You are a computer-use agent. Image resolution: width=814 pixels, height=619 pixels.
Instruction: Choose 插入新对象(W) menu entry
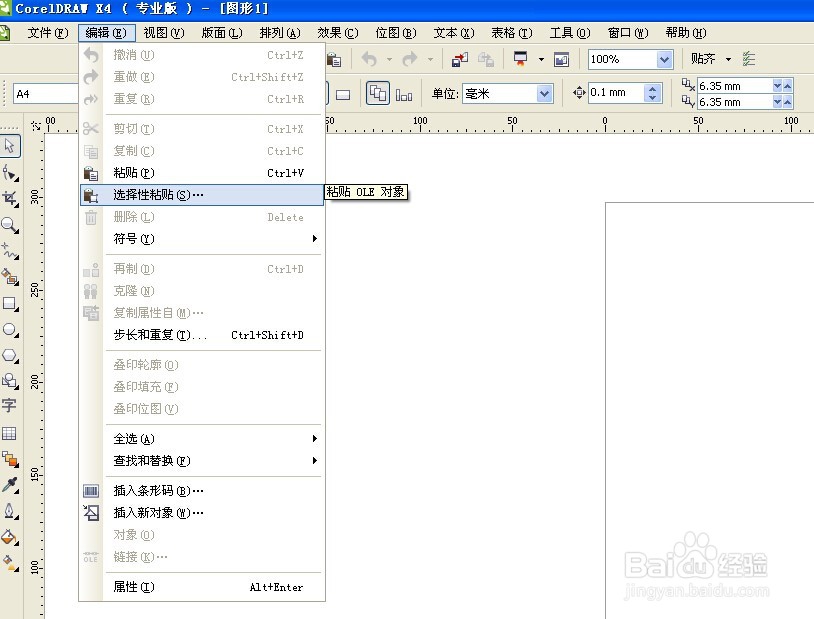(x=201, y=513)
